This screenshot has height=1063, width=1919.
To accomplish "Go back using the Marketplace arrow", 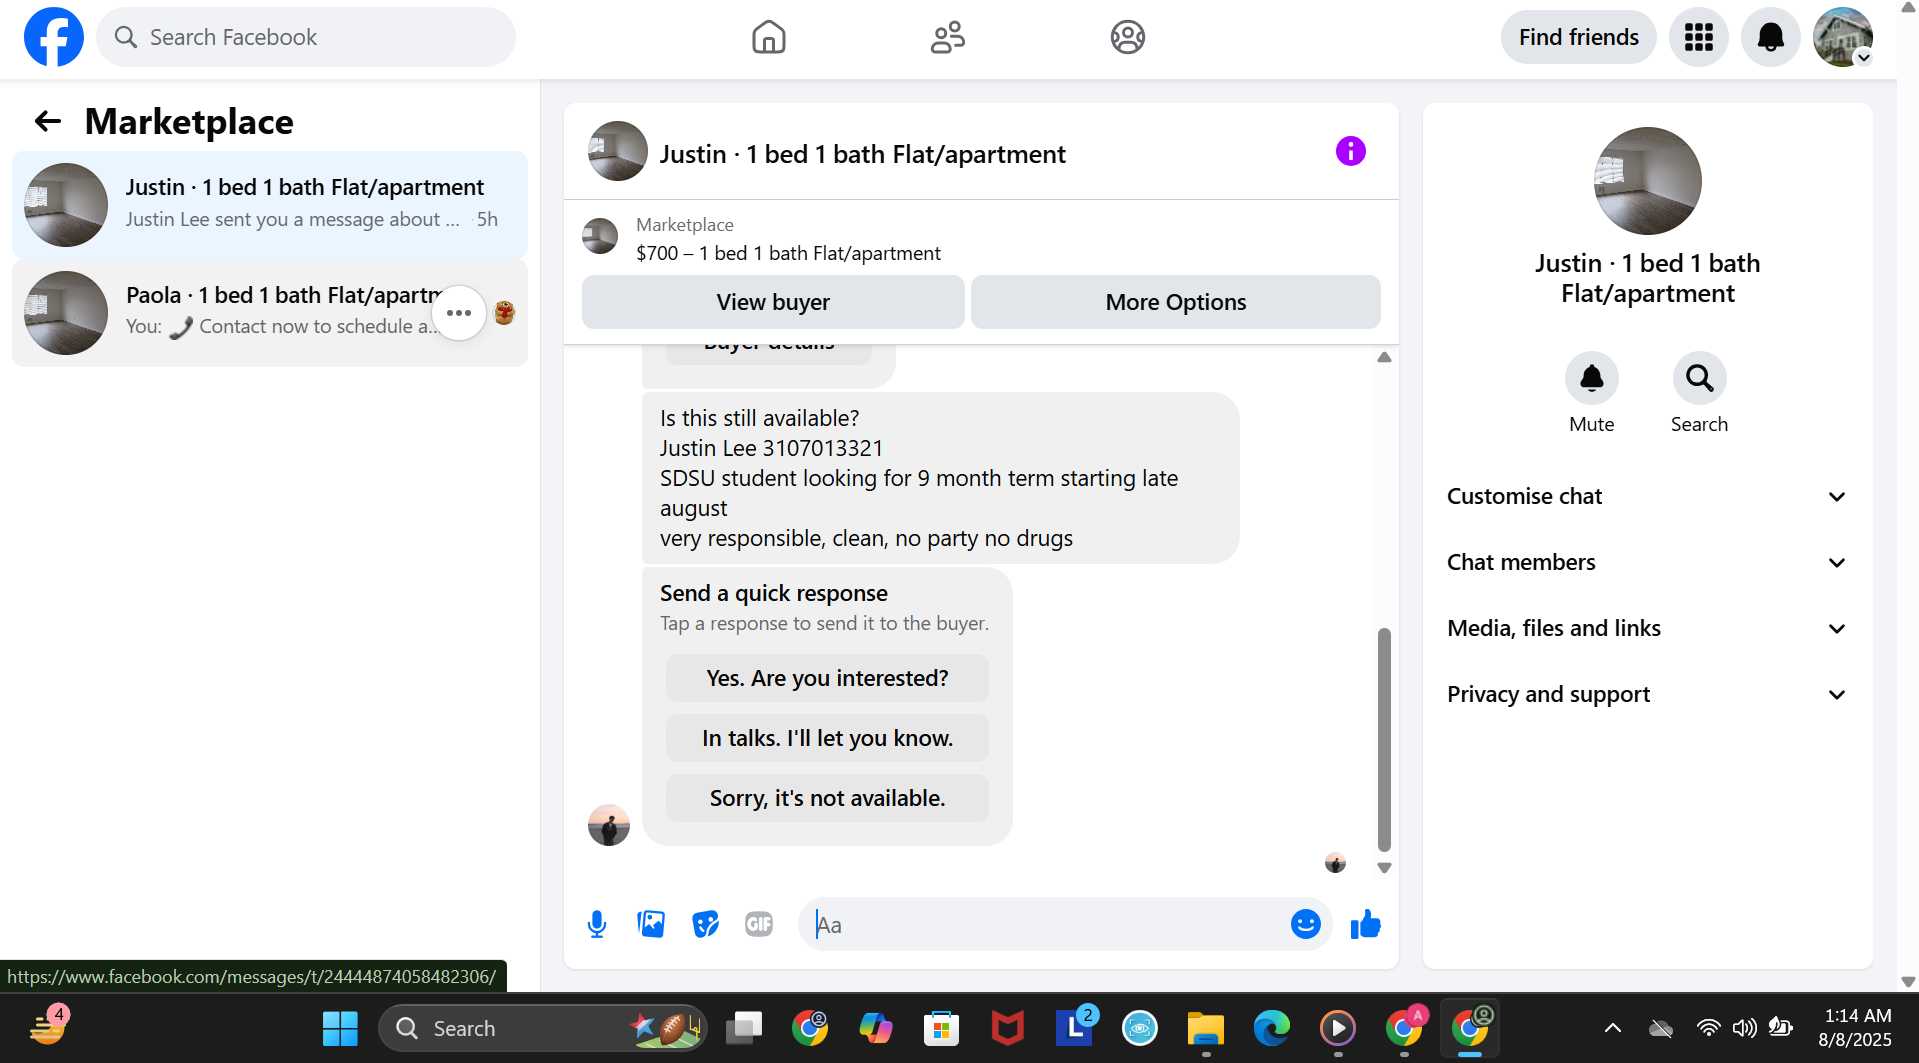I will tap(48, 122).
